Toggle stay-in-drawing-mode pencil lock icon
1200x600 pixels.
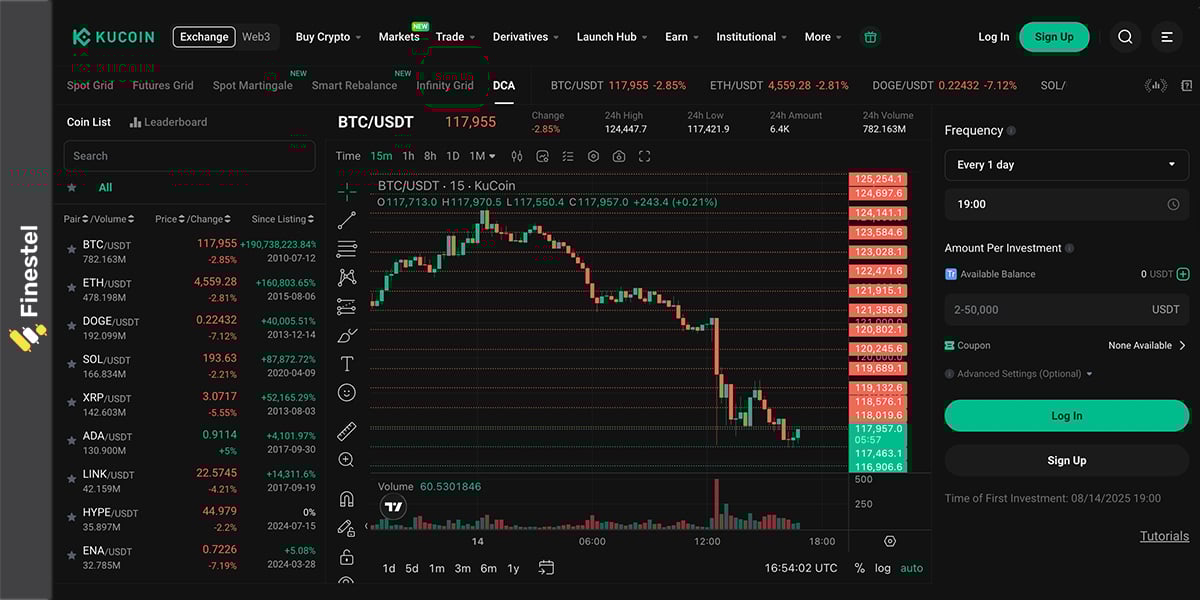347,527
